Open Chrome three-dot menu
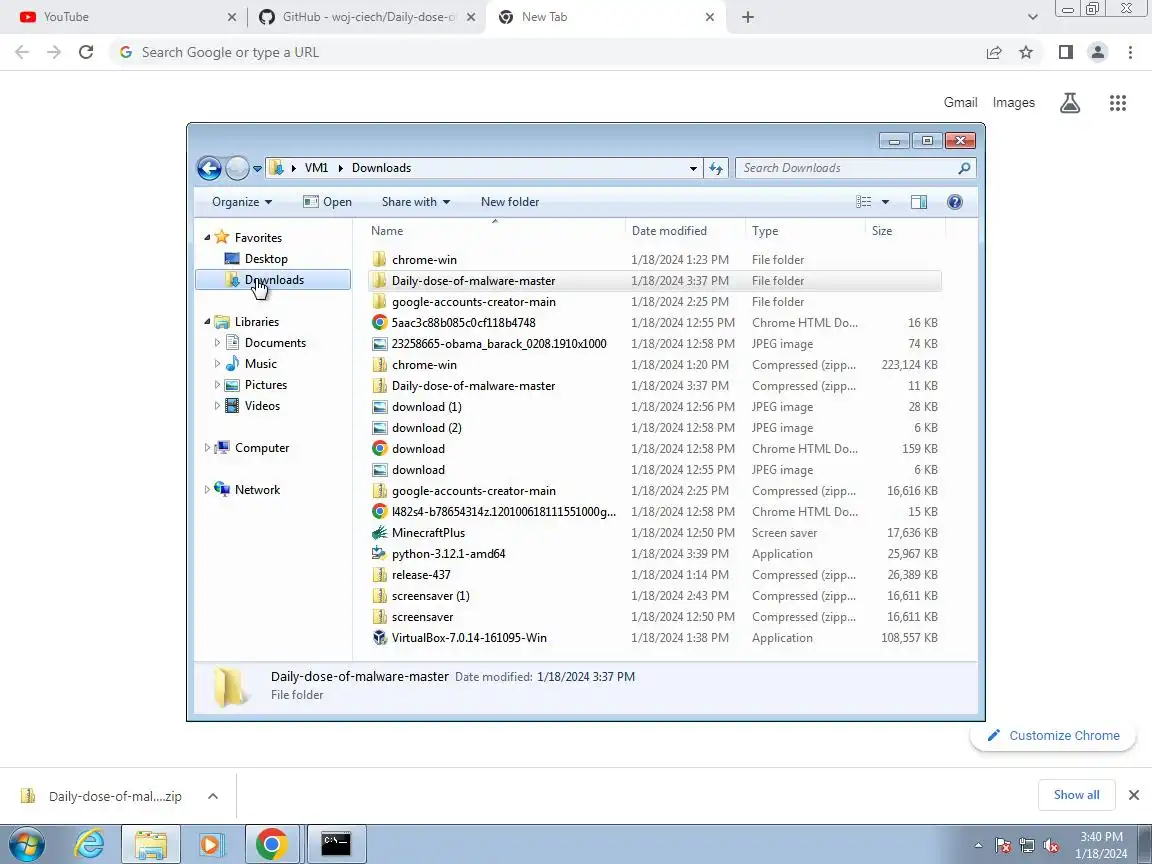The height and width of the screenshot is (864, 1152). click(x=1130, y=52)
